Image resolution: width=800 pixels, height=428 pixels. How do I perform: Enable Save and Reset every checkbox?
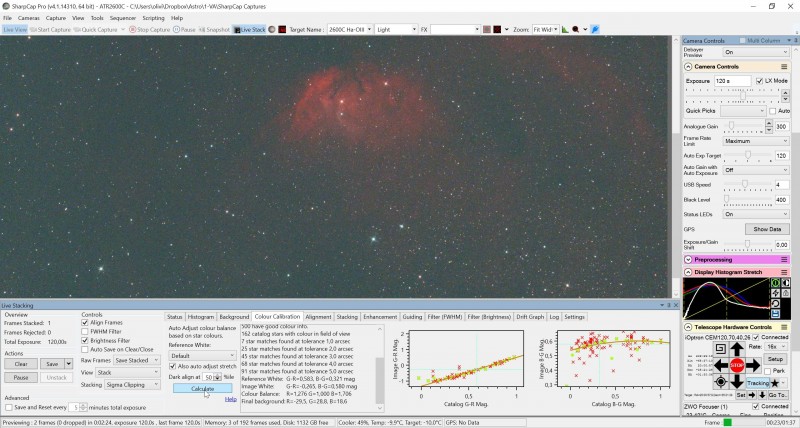tap(9, 408)
